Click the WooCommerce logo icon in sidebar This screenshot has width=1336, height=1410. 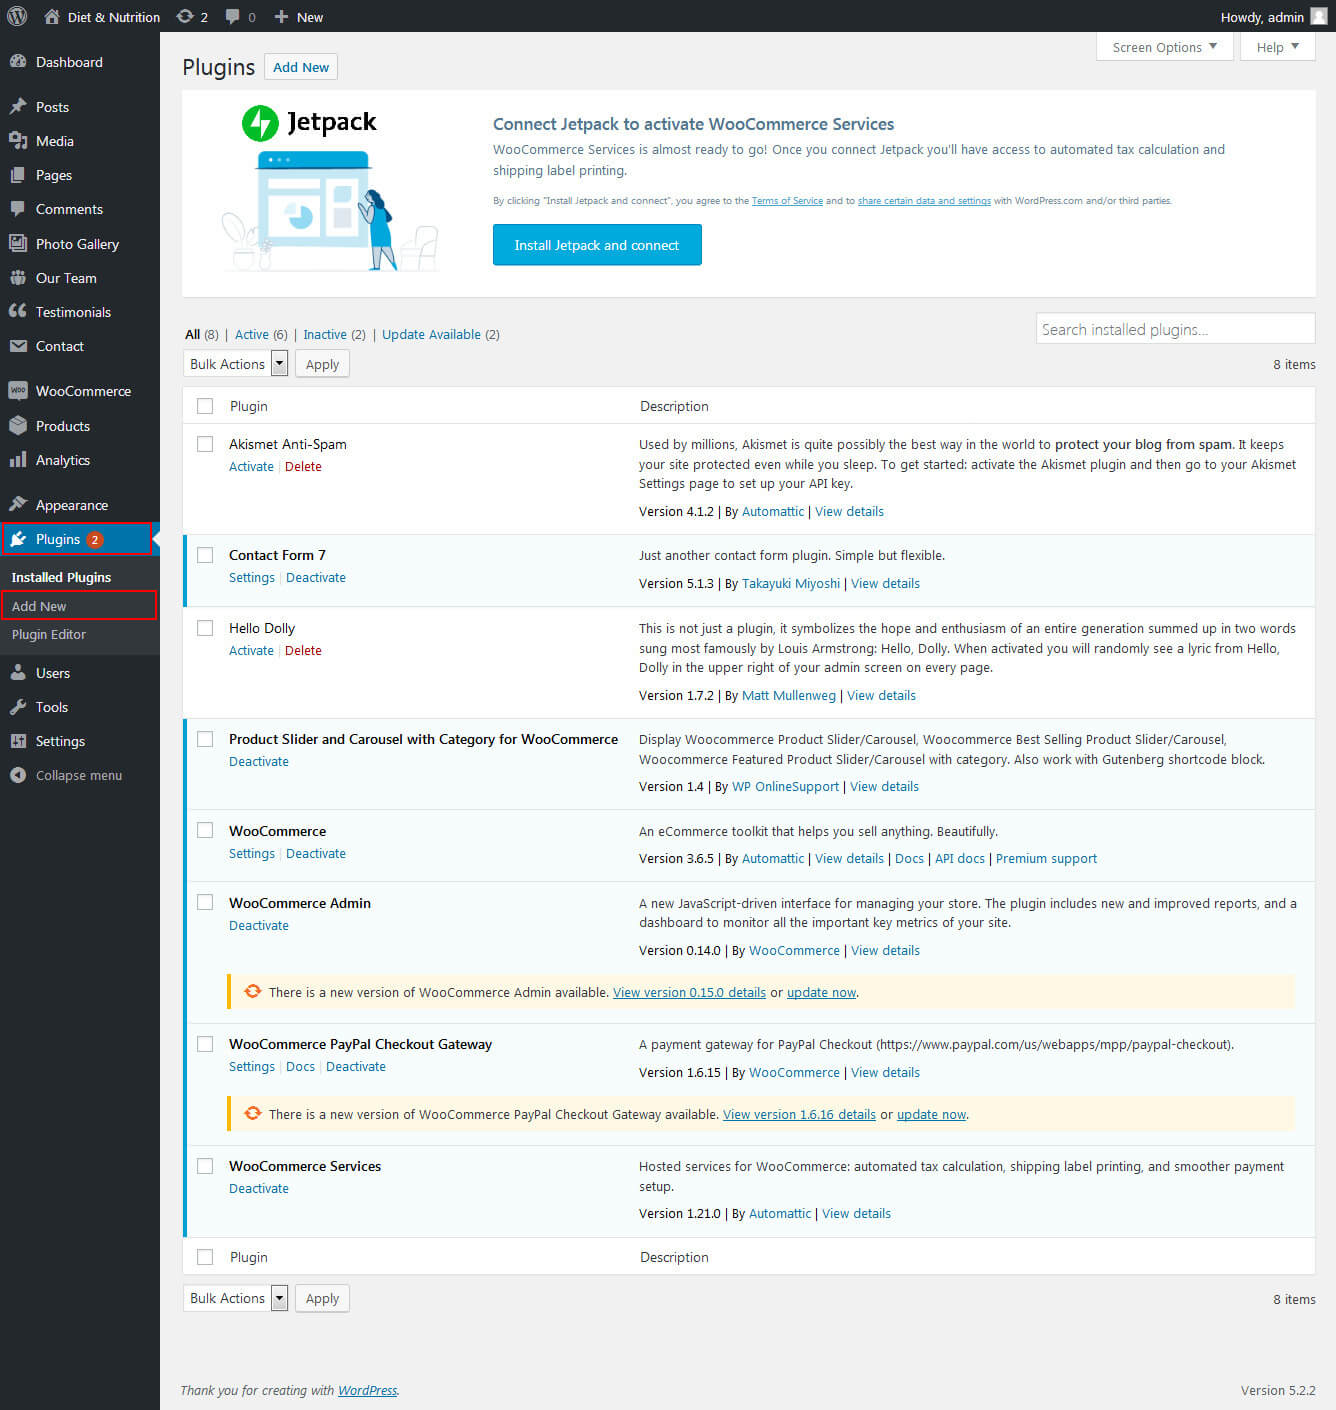[18, 390]
